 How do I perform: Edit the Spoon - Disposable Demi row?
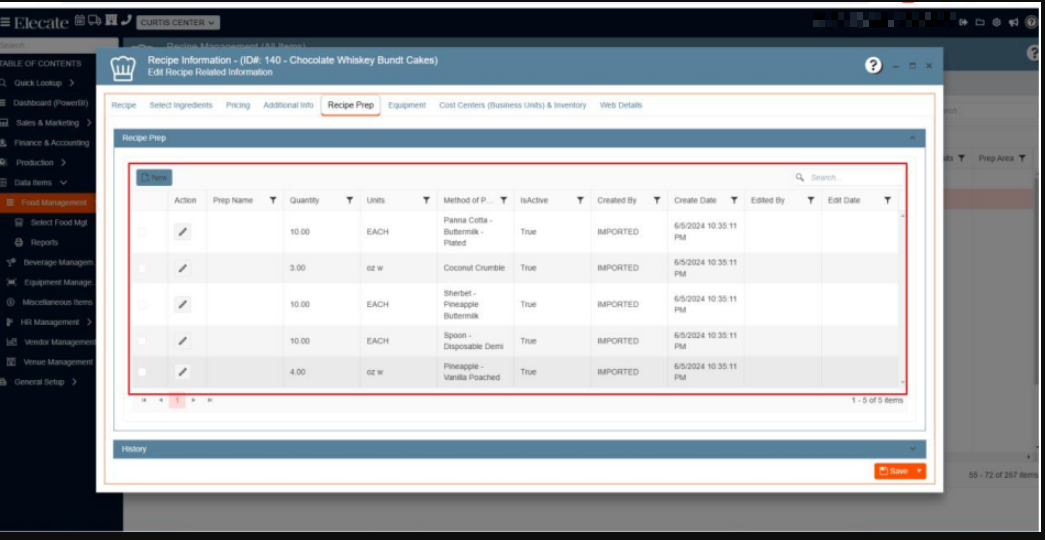click(182, 341)
